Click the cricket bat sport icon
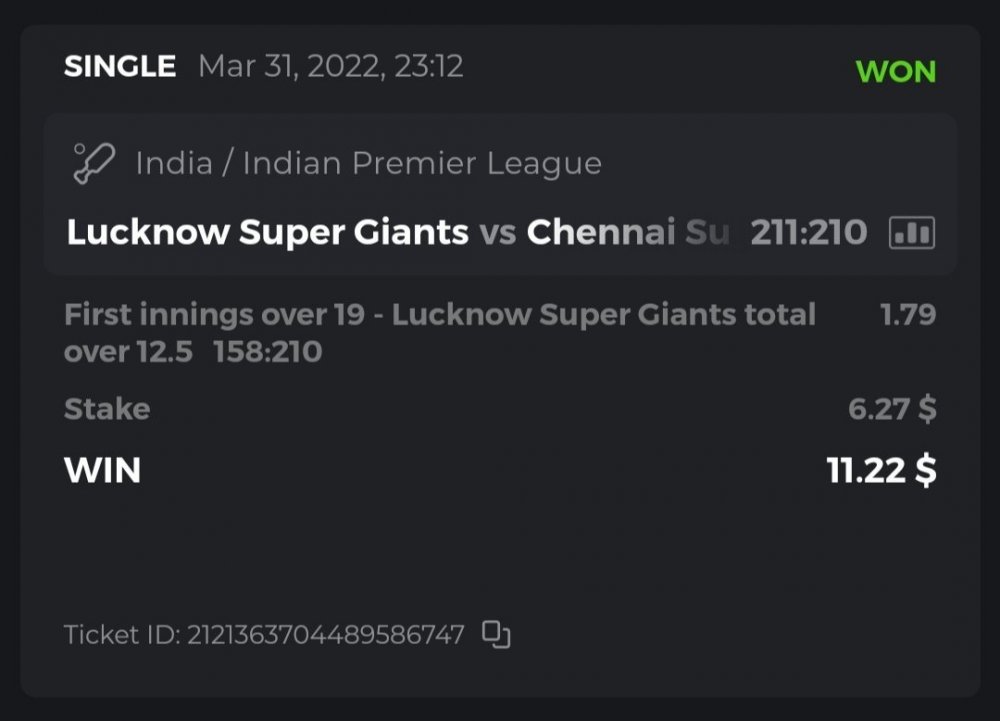Viewport: 1000px width, 721px height. tap(94, 163)
